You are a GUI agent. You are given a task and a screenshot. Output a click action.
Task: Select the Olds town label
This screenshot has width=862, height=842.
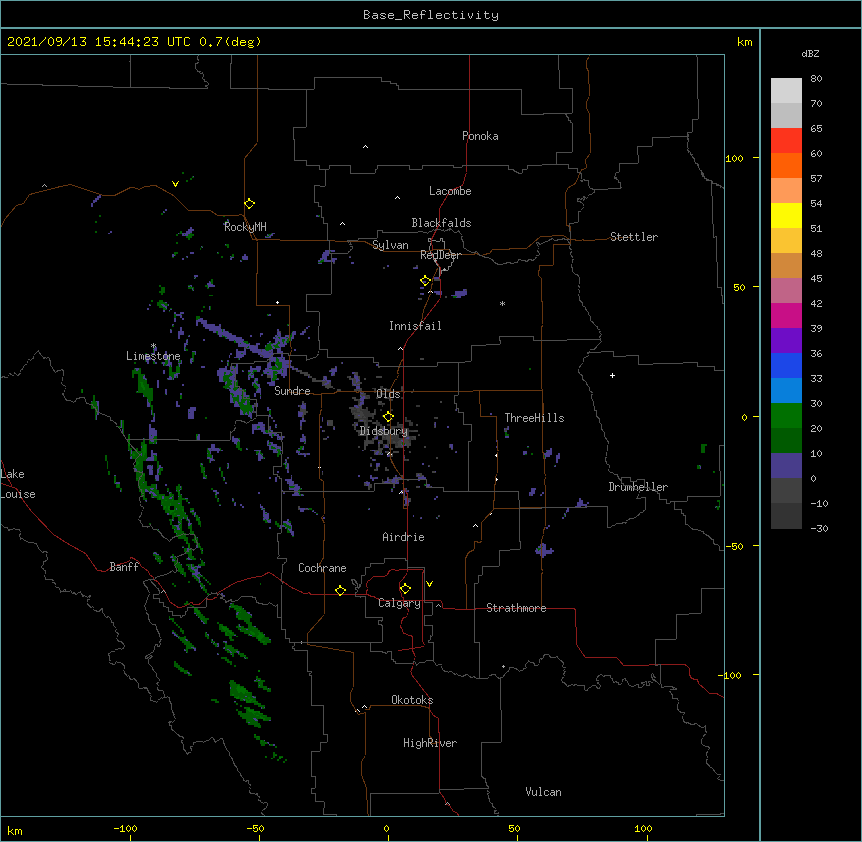pos(388,394)
